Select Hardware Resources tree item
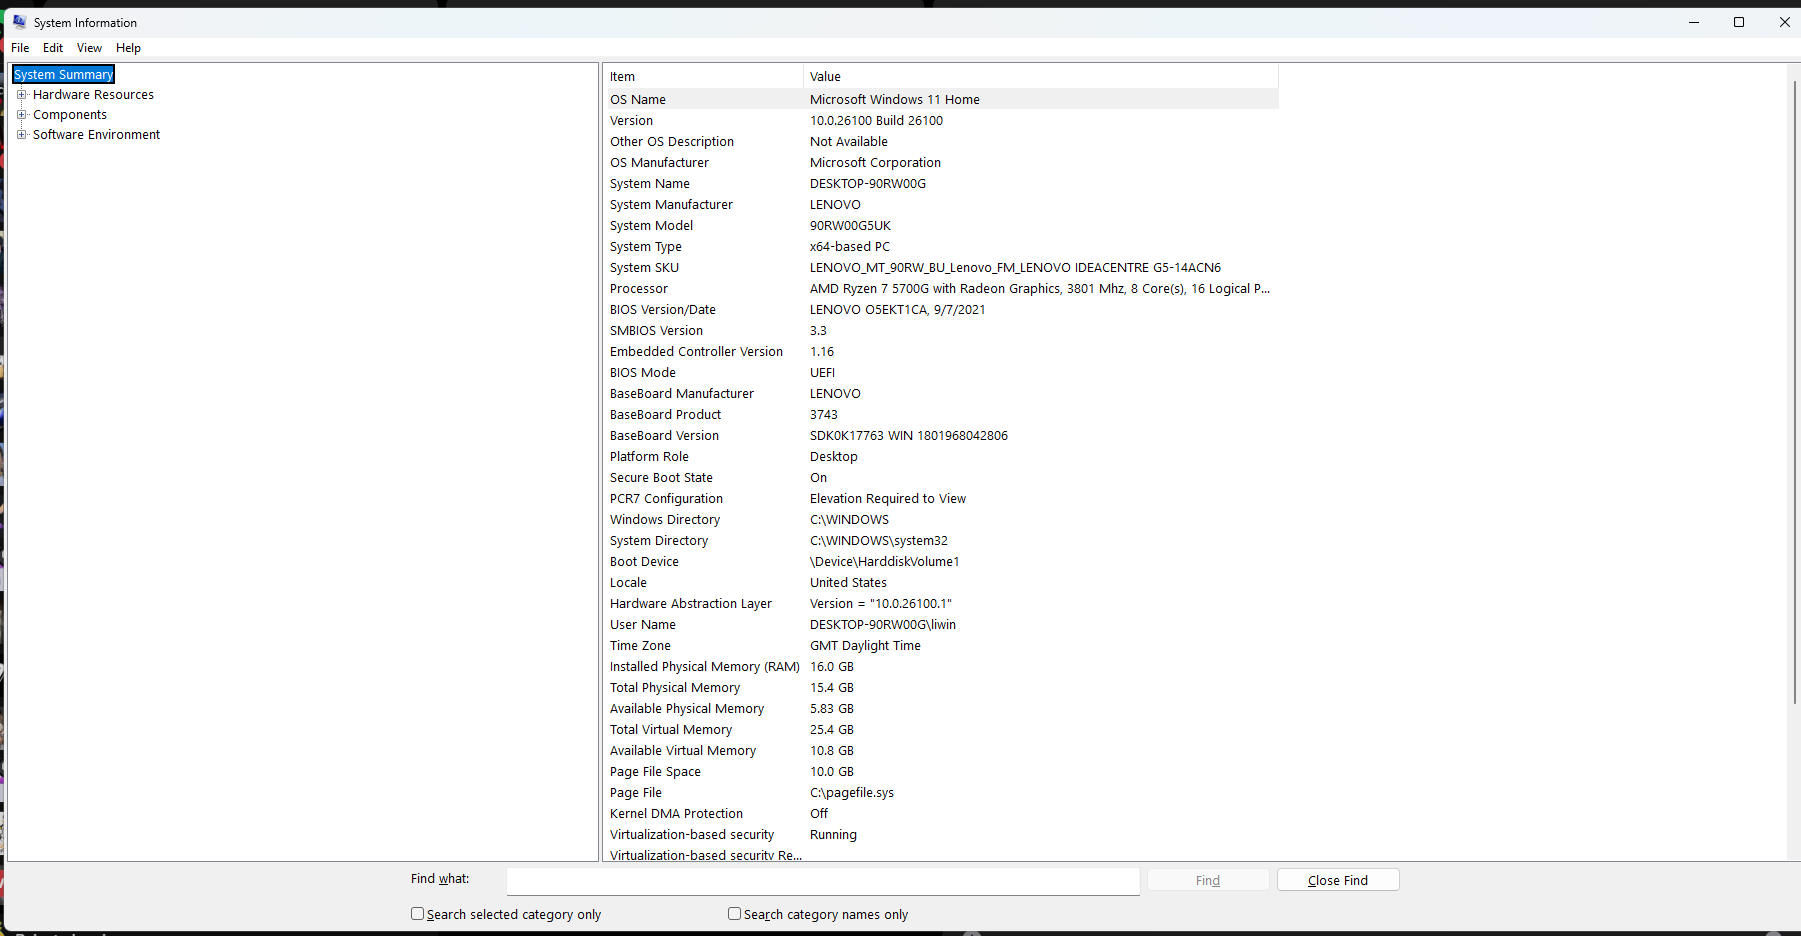Image resolution: width=1801 pixels, height=936 pixels. (x=93, y=95)
